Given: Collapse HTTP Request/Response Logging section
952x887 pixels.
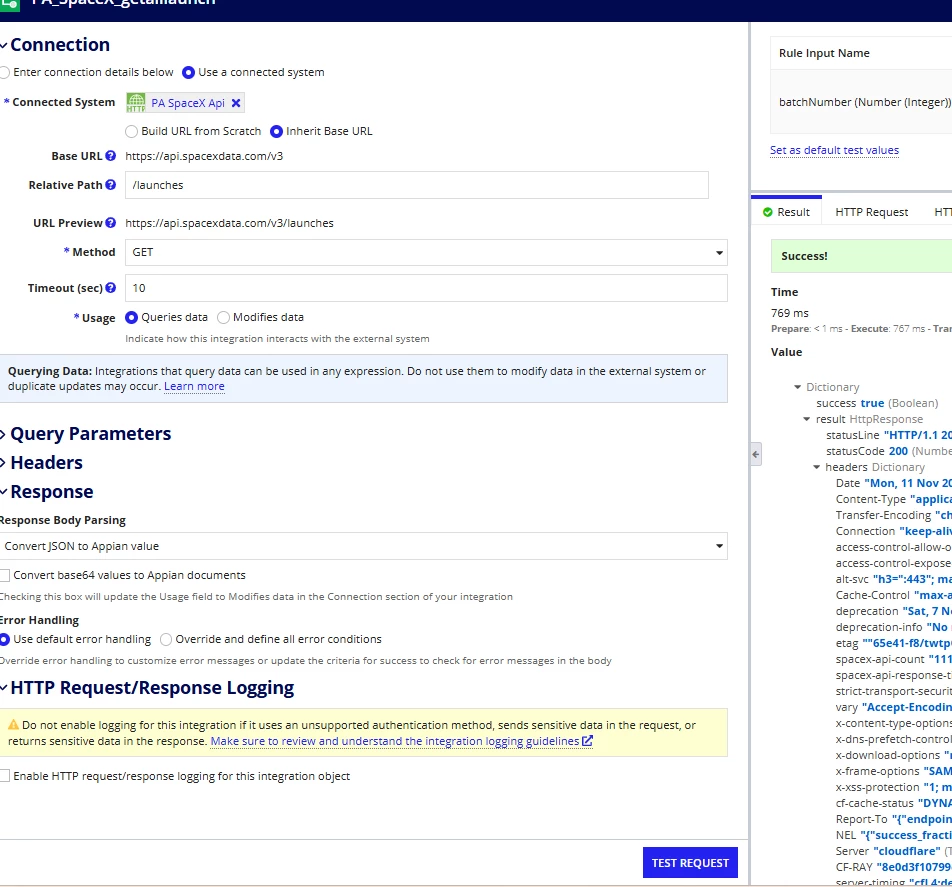Looking at the screenshot, I should pyautogui.click(x=4, y=688).
